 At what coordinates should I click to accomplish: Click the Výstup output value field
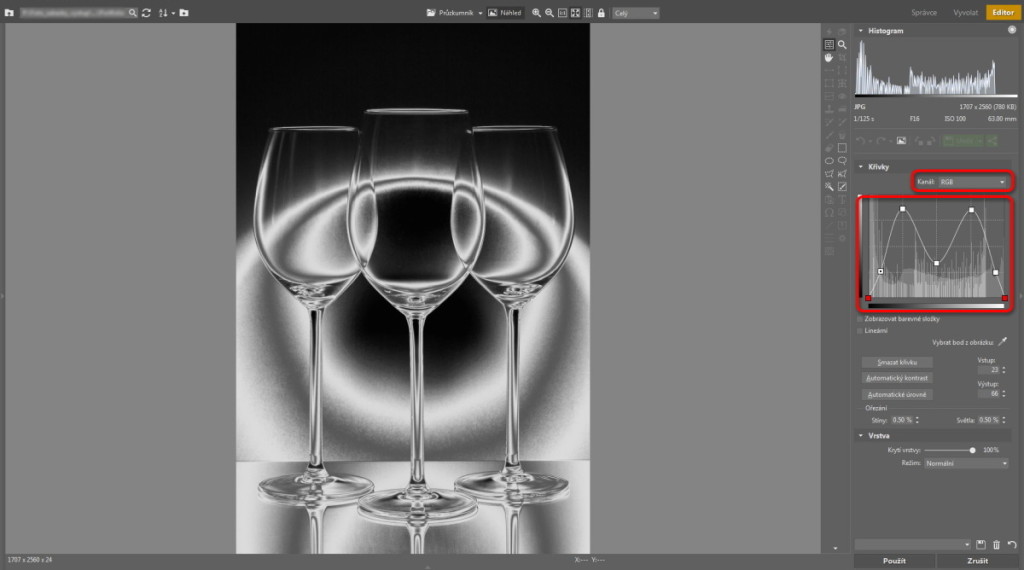point(989,394)
